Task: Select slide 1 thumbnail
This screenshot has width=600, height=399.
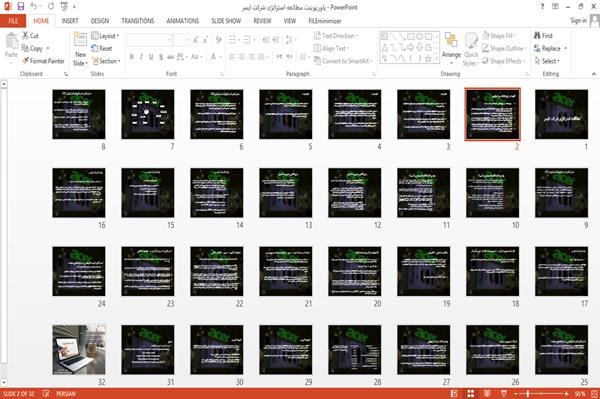Action: pos(561,114)
